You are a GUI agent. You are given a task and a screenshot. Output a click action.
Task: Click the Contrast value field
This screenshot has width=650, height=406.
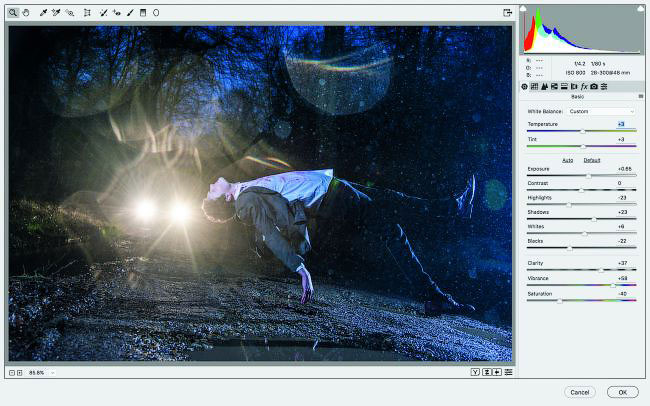[x=625, y=183]
